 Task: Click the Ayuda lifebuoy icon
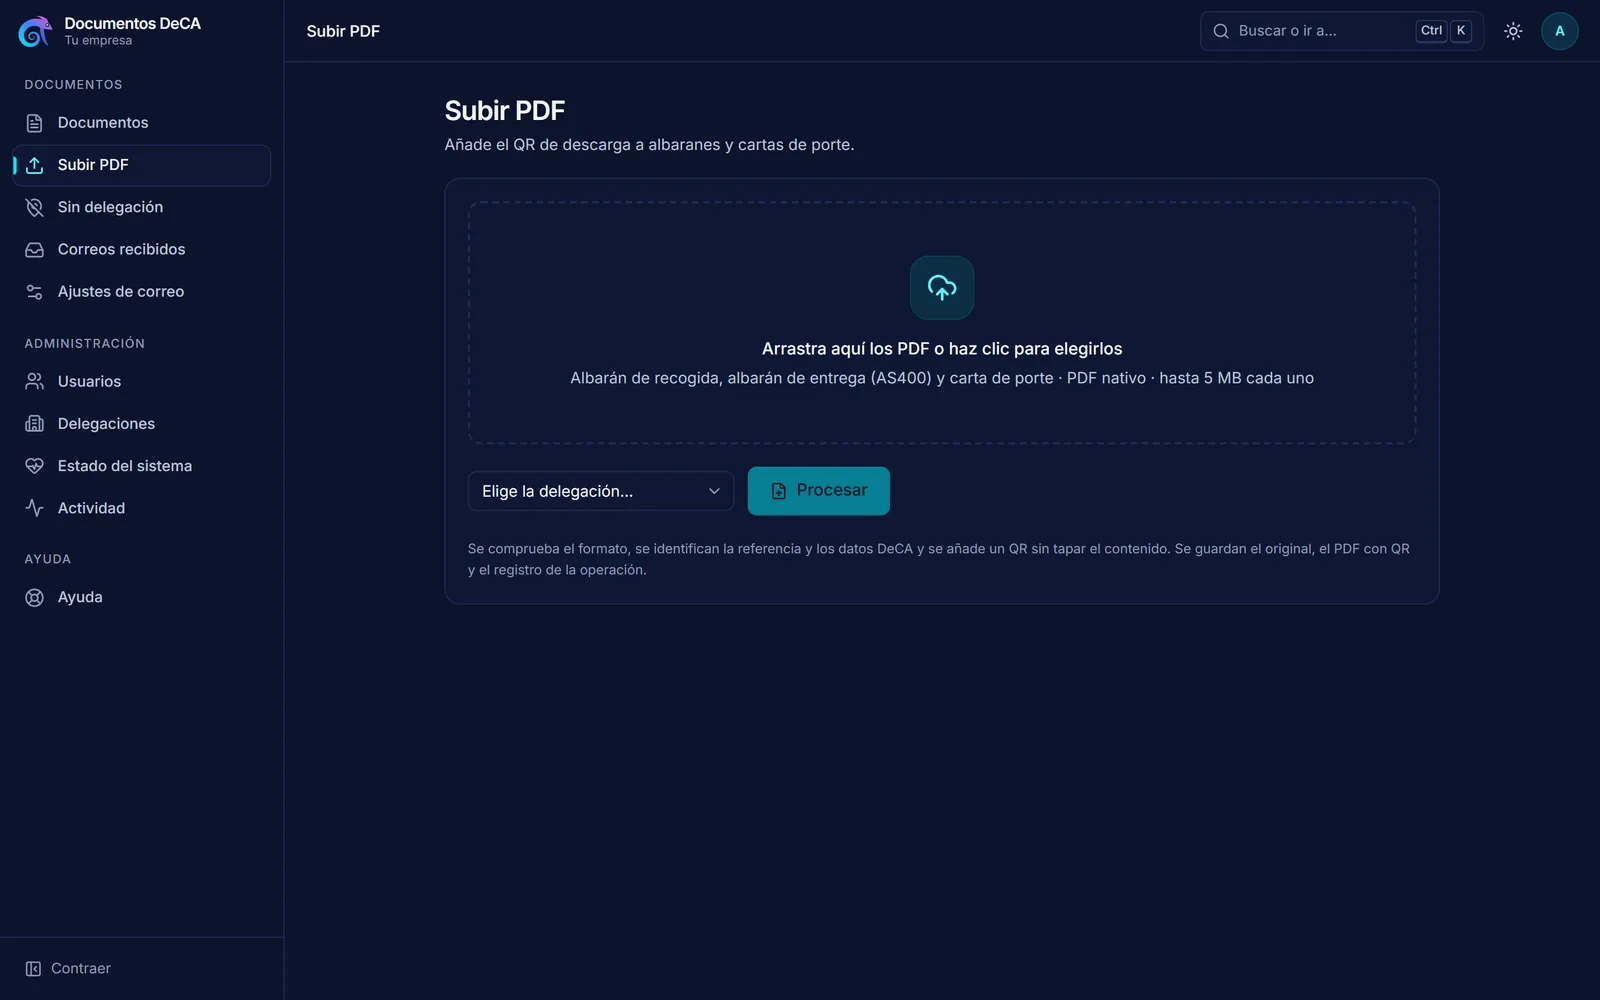click(x=34, y=597)
